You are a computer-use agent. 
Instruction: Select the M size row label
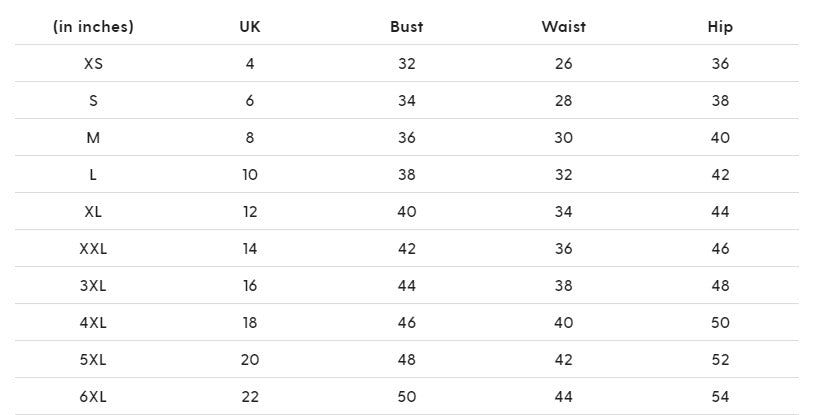93,138
